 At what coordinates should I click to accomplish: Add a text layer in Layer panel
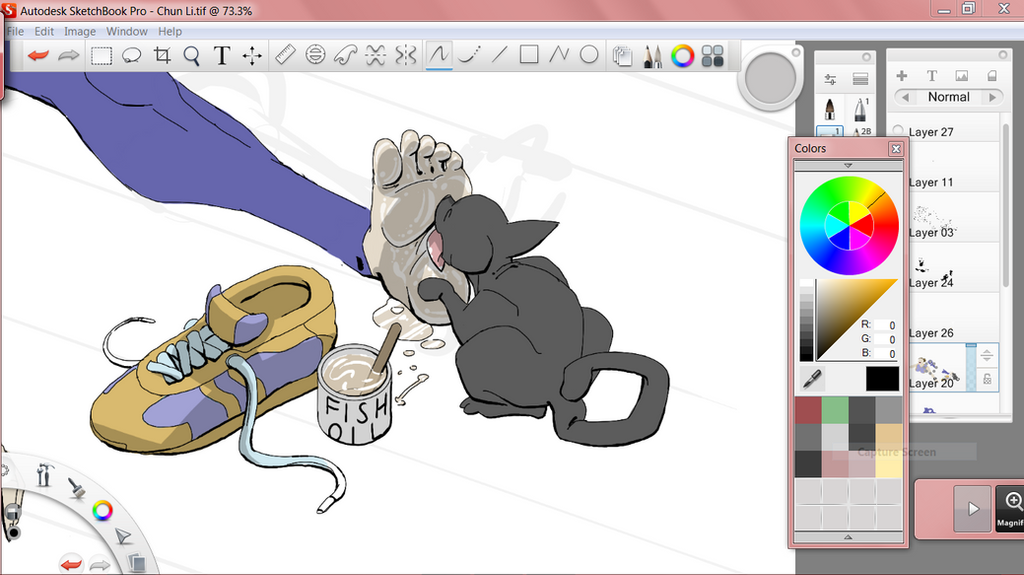click(x=932, y=76)
